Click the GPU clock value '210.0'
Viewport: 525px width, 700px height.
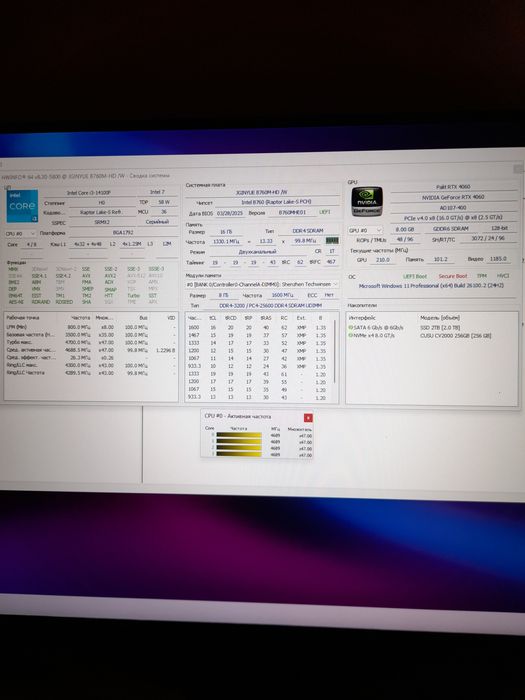pyautogui.click(x=383, y=259)
